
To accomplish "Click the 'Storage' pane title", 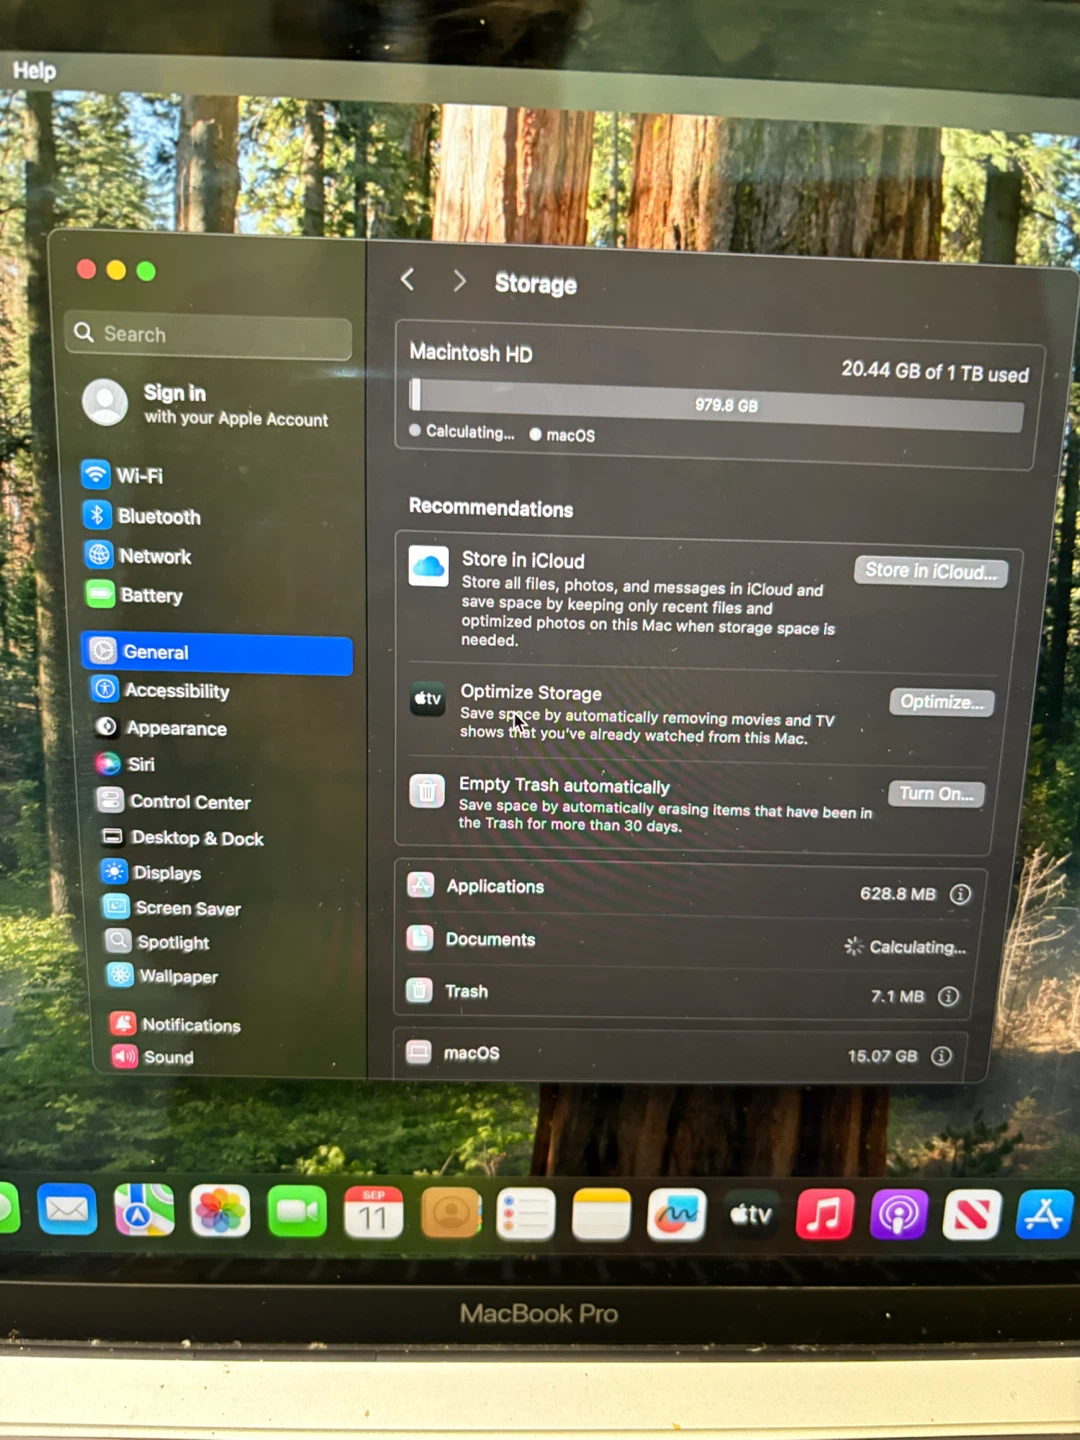I will tap(536, 284).
